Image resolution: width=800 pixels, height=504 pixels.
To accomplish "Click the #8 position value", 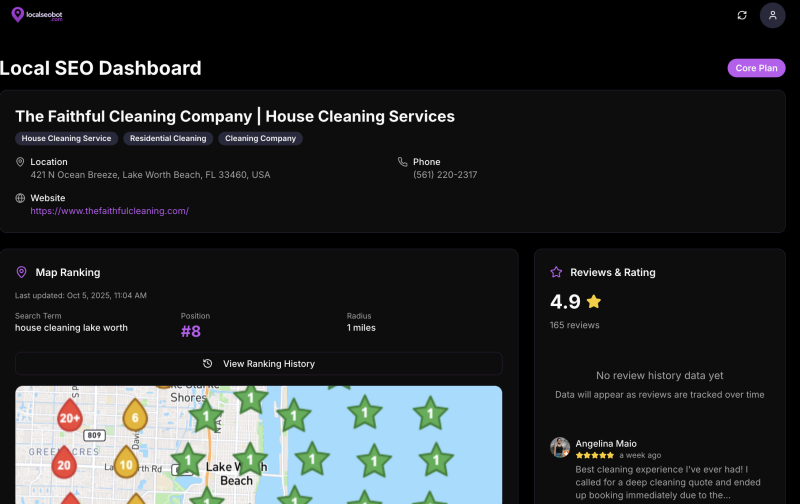I will pyautogui.click(x=191, y=331).
